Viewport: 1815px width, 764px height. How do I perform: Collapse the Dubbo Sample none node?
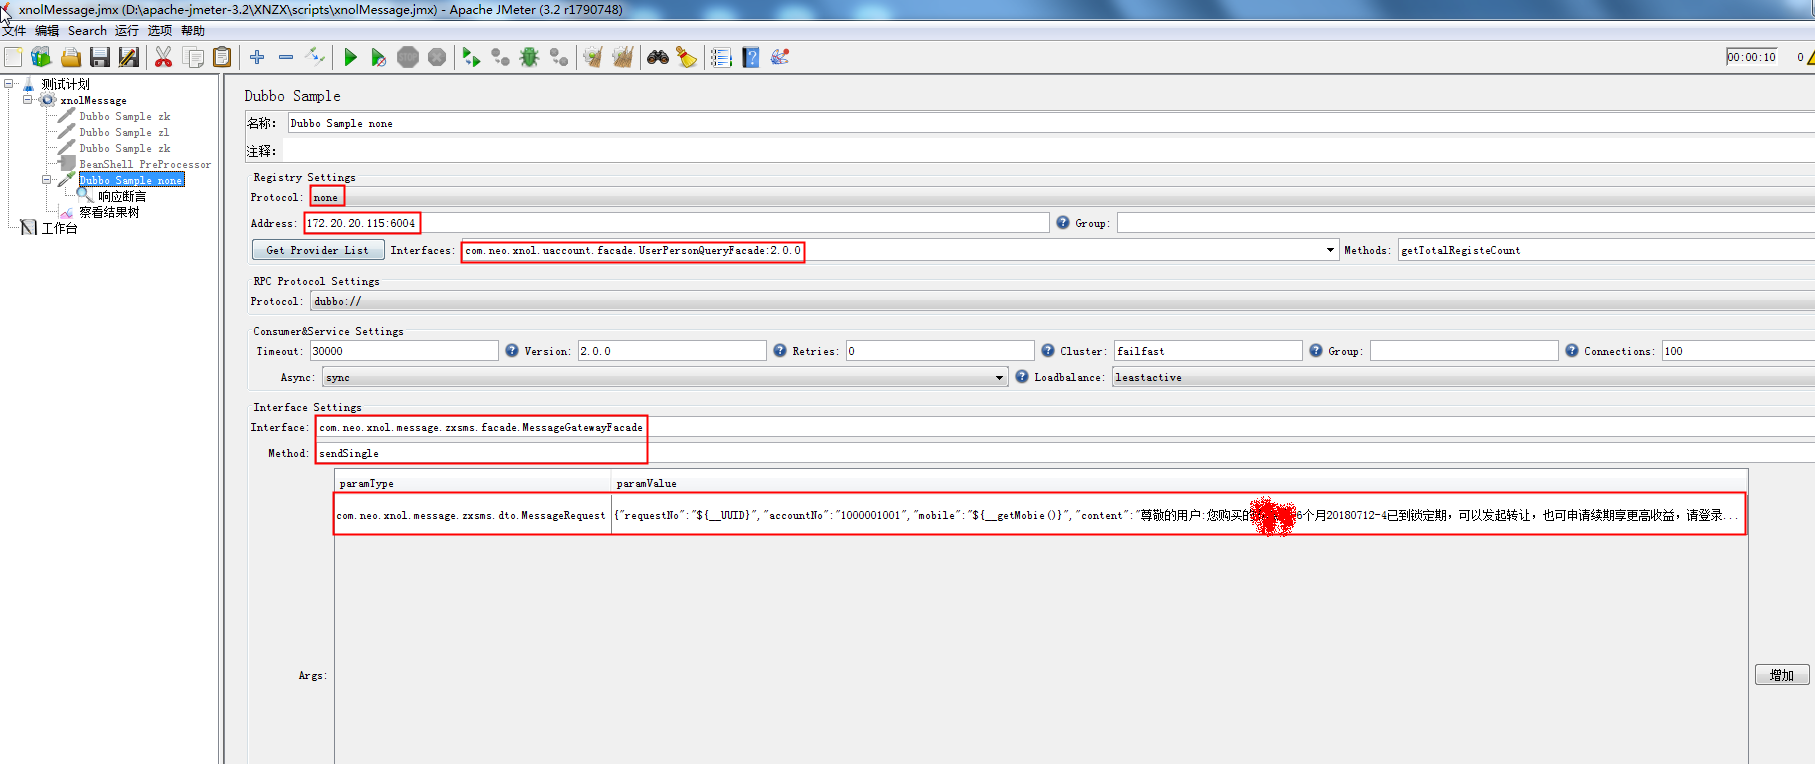tap(47, 180)
